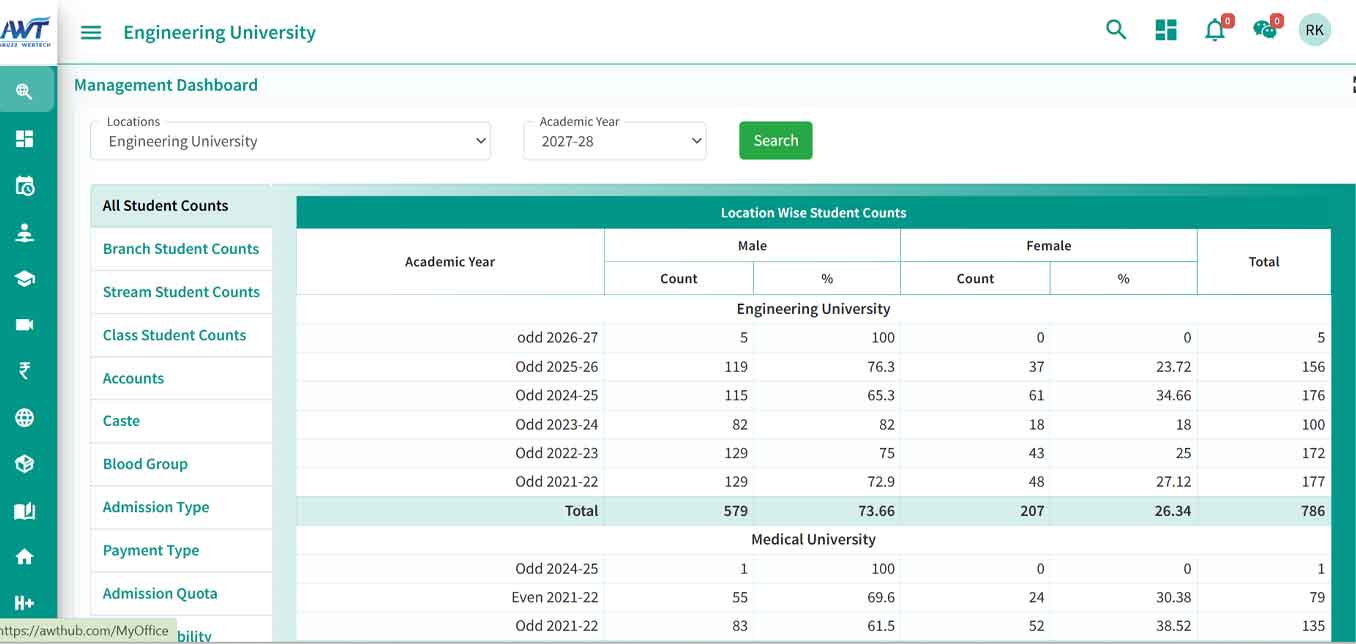This screenshot has width=1356, height=644.
Task: Expand the Academic Year dropdown
Action: [614, 141]
